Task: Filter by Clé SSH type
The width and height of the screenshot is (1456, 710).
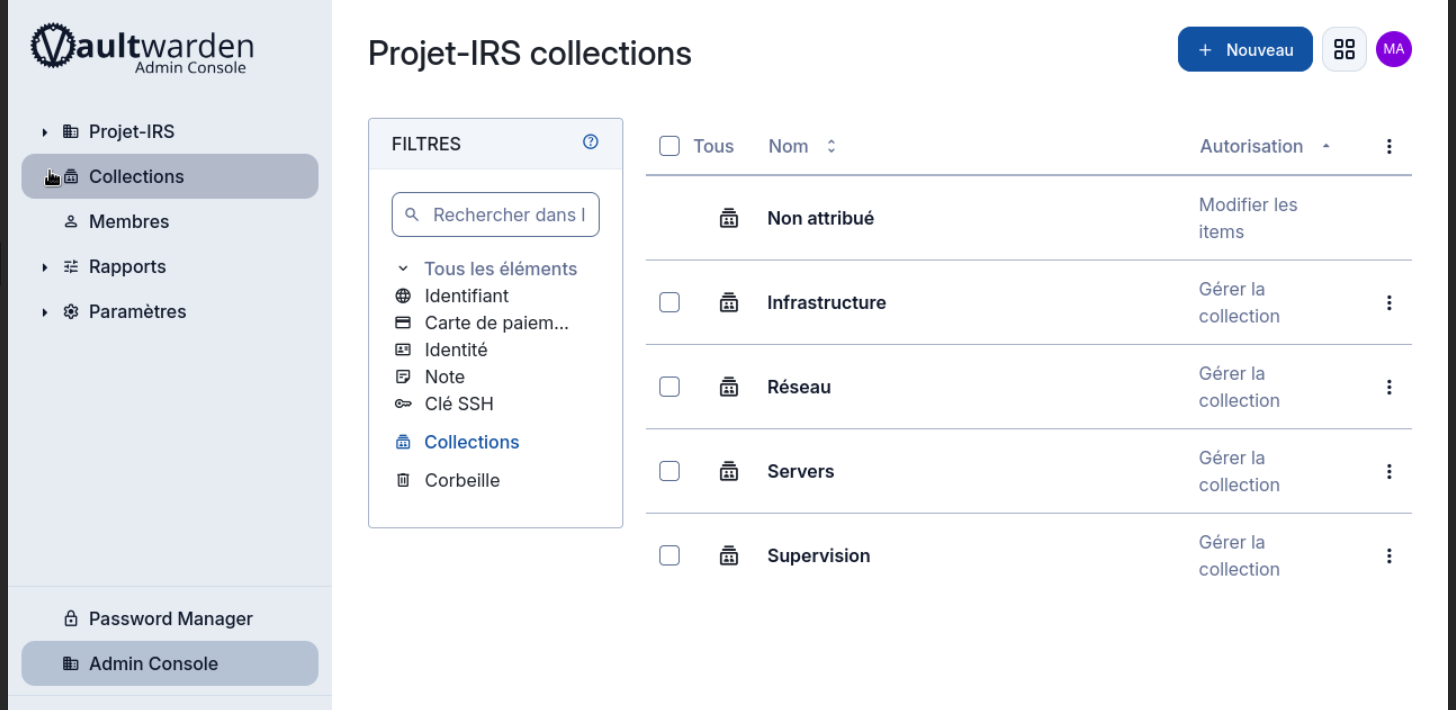Action: [x=459, y=404]
